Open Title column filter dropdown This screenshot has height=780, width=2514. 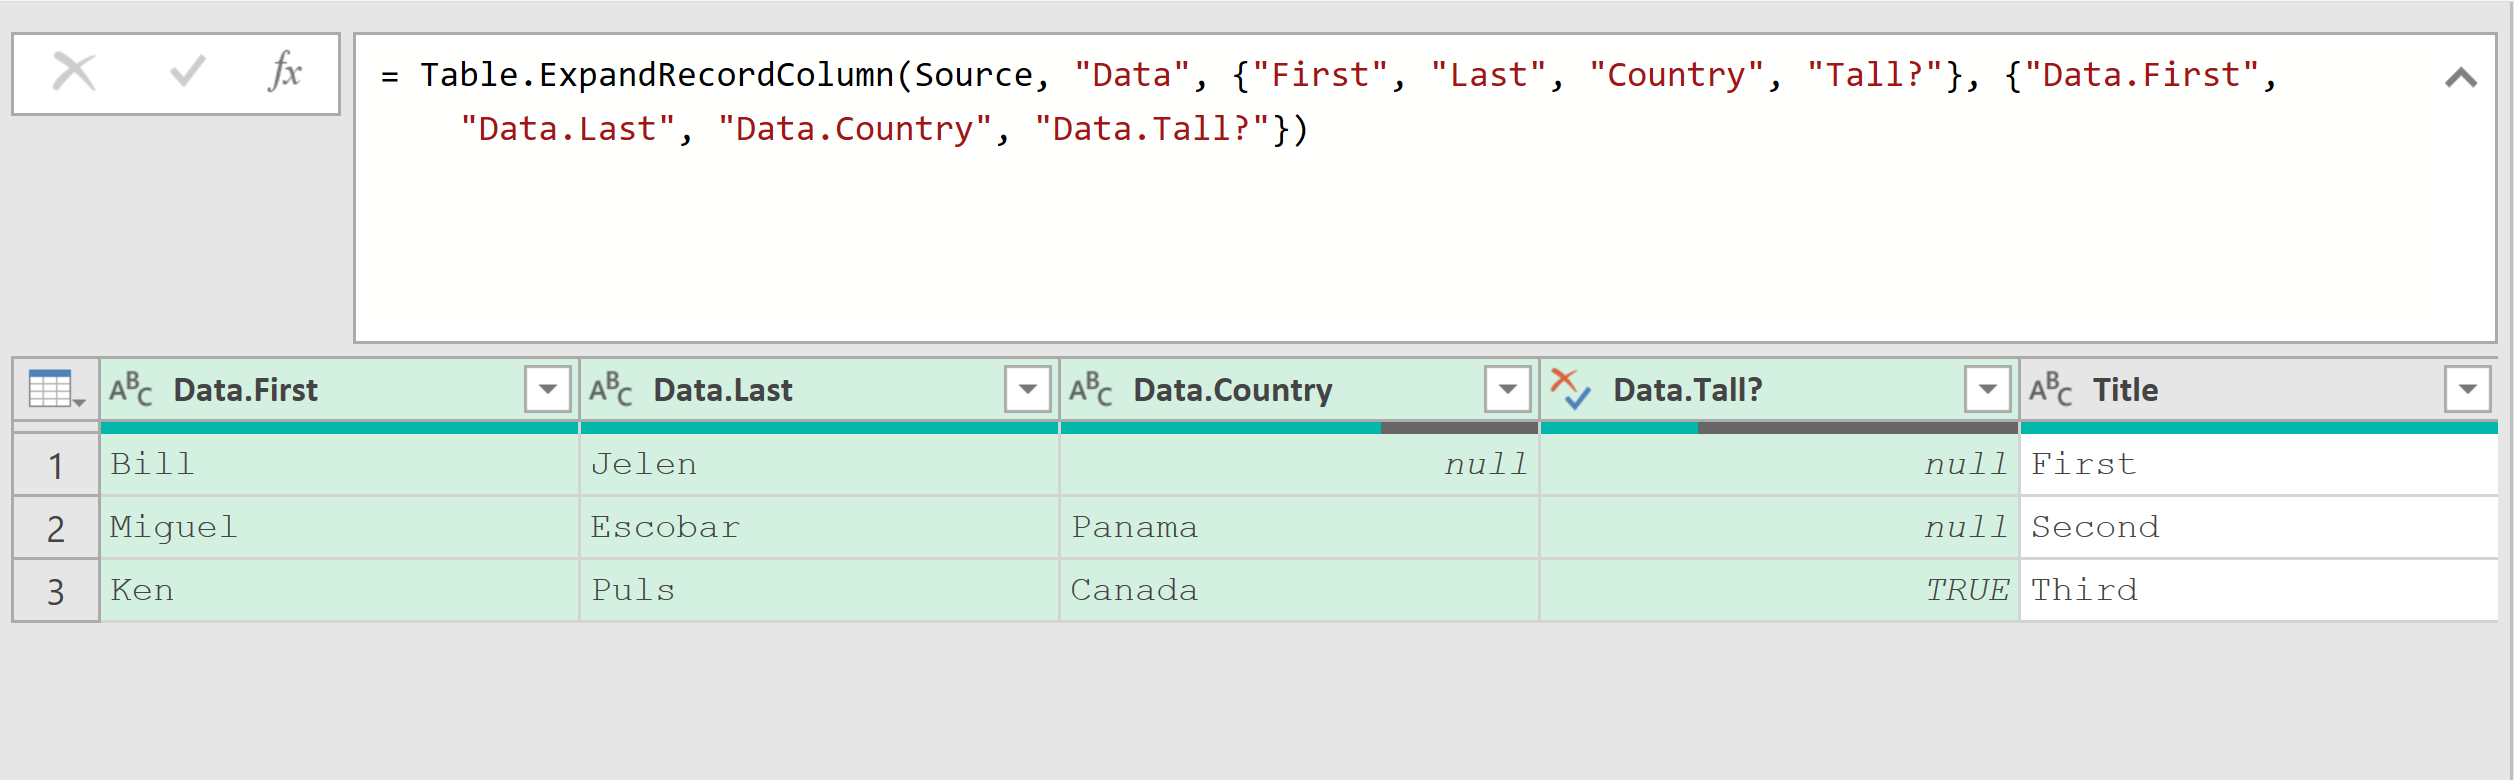[2468, 389]
